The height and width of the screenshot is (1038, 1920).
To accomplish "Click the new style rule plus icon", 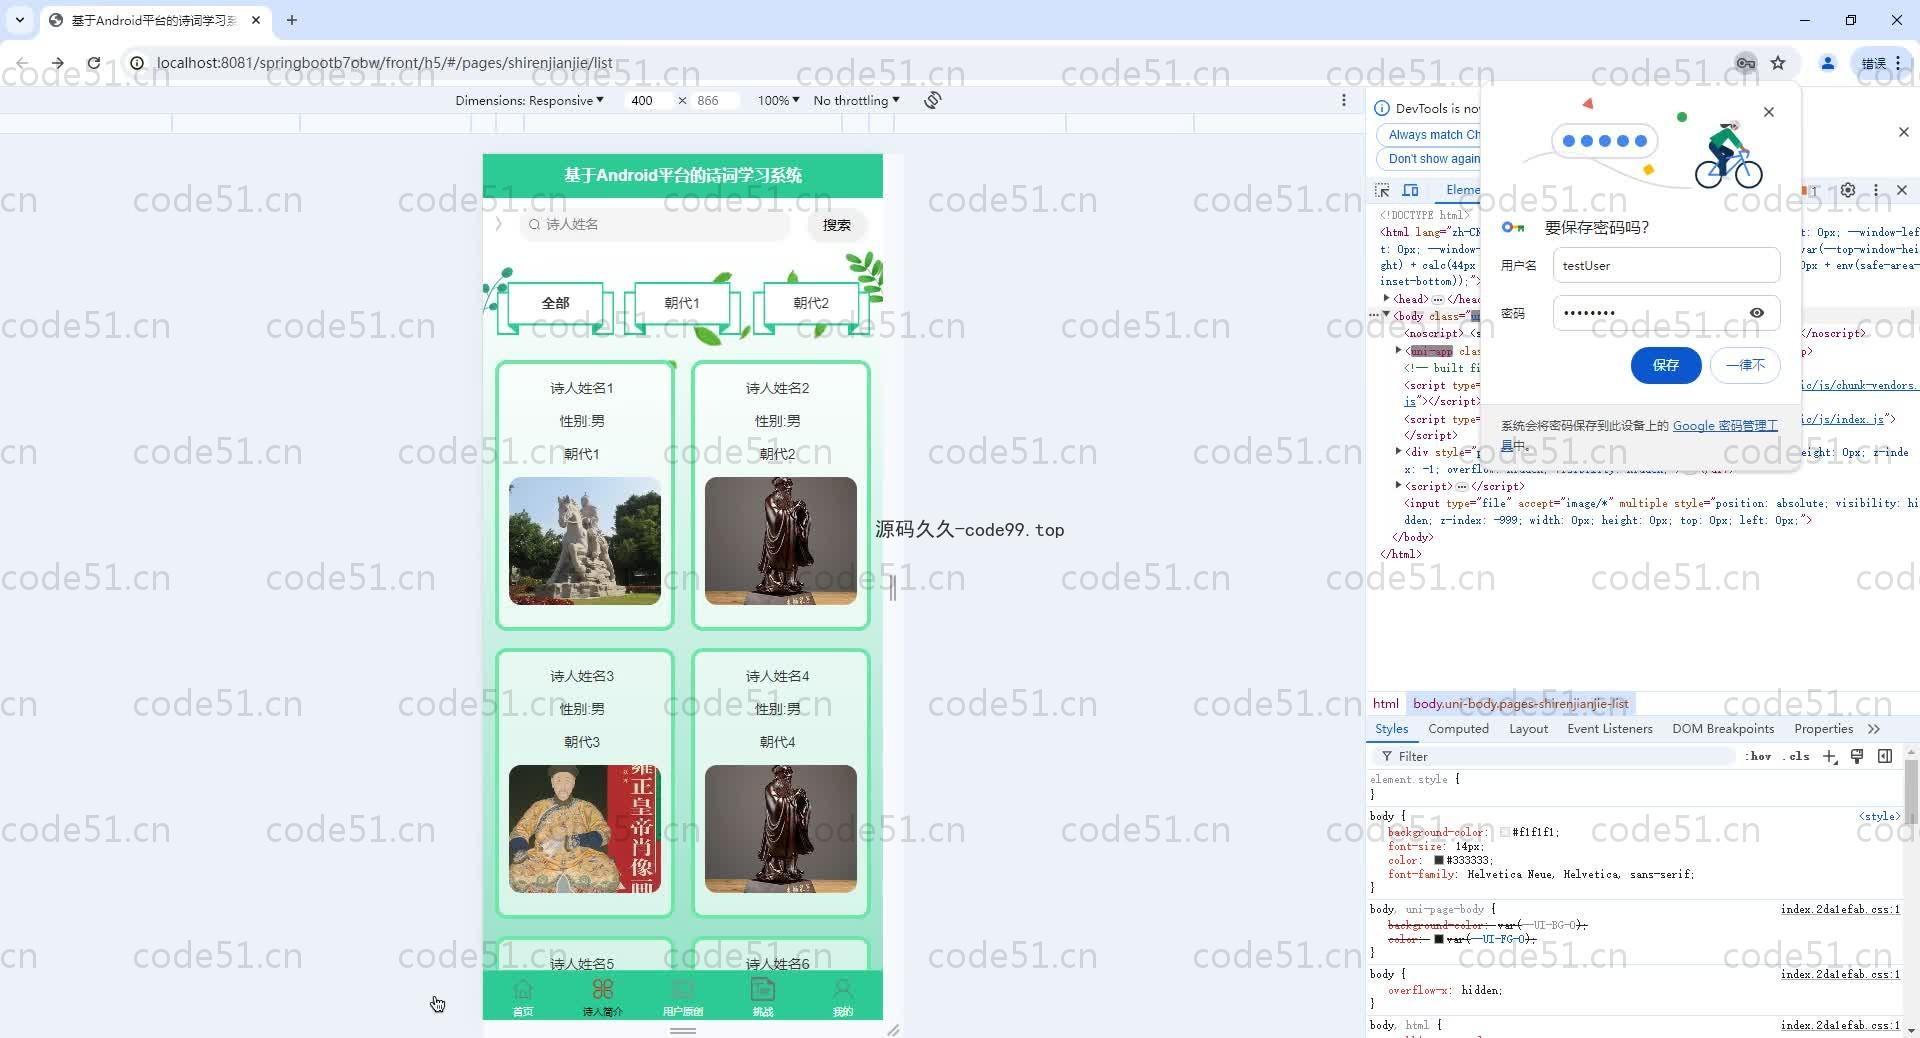I will (1829, 756).
